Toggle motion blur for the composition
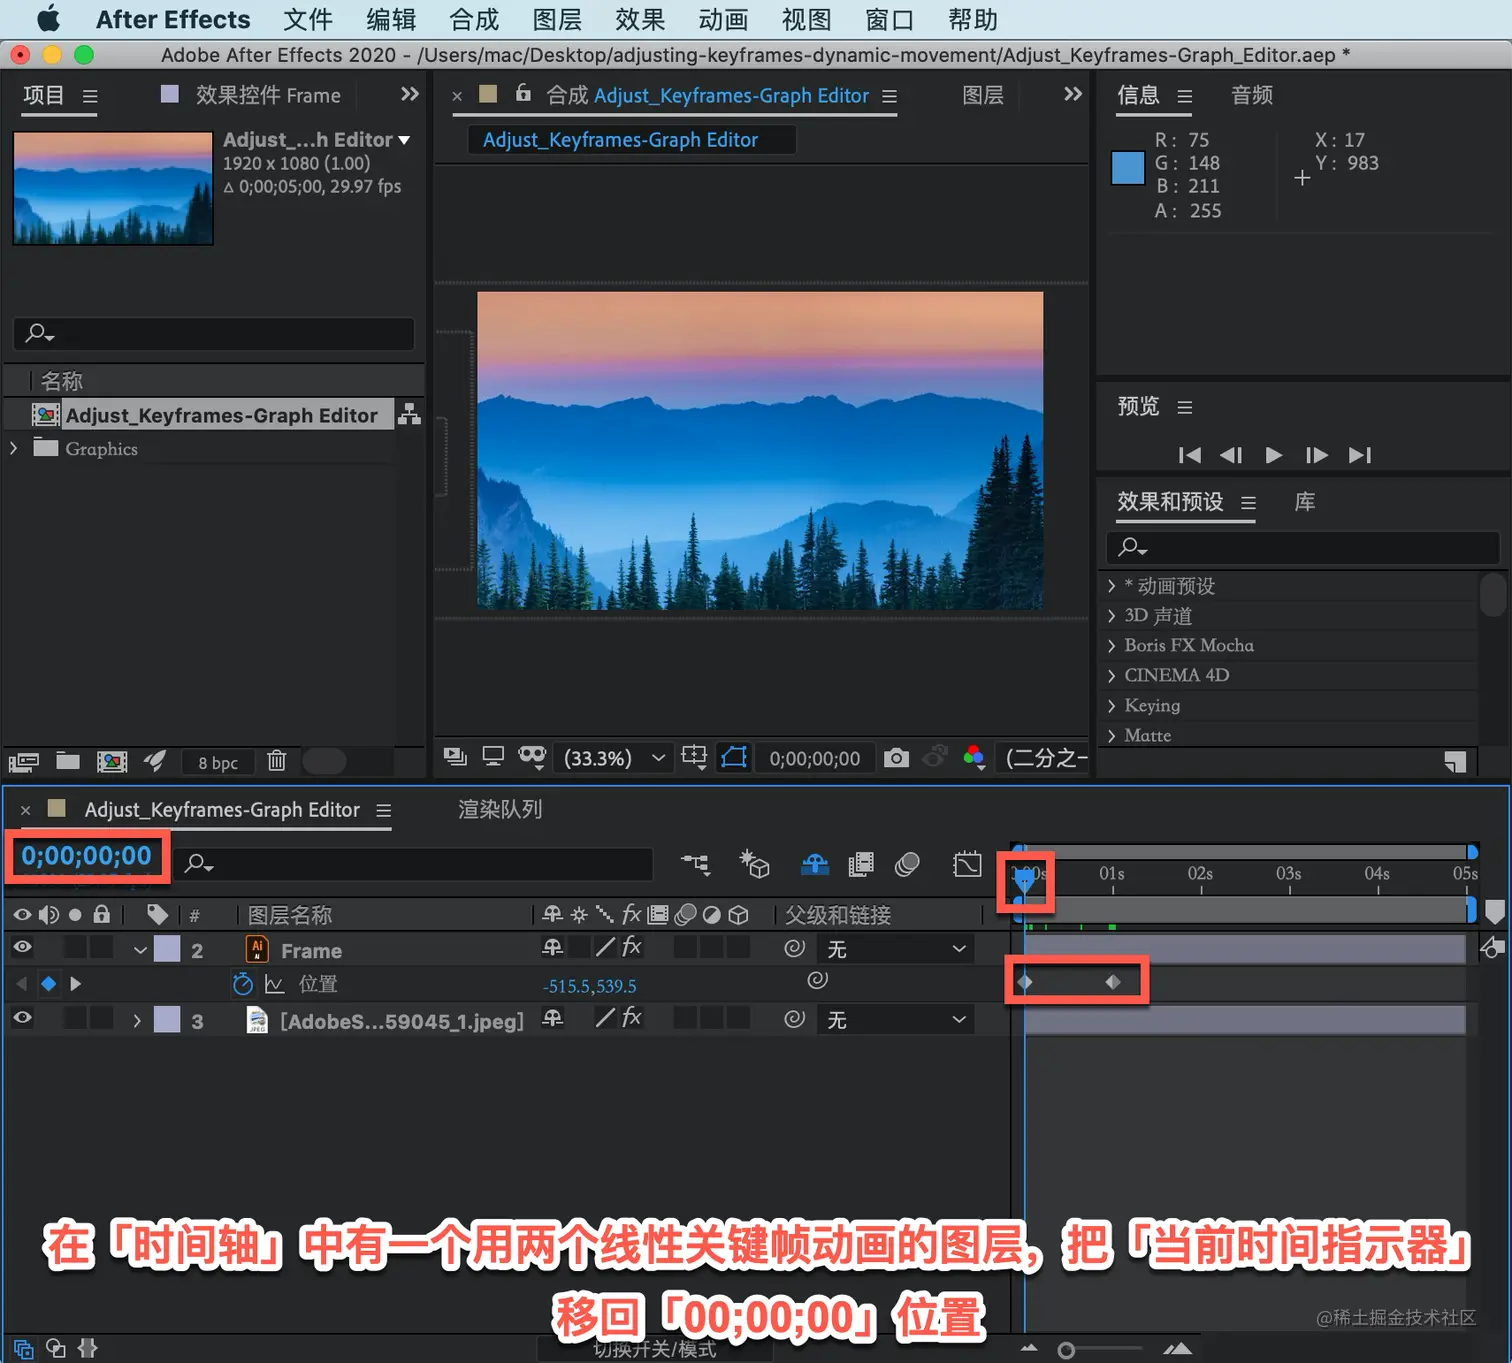 (907, 864)
